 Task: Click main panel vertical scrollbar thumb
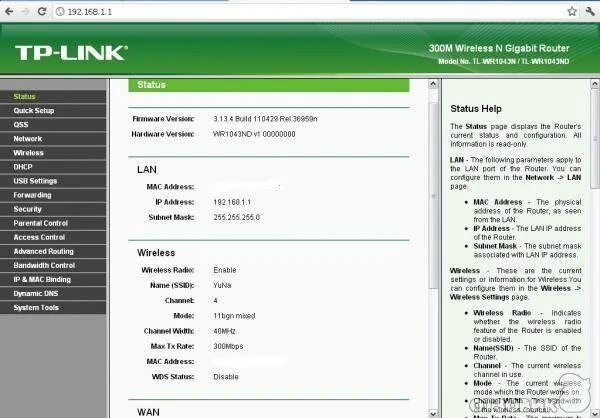pyautogui.click(x=433, y=195)
